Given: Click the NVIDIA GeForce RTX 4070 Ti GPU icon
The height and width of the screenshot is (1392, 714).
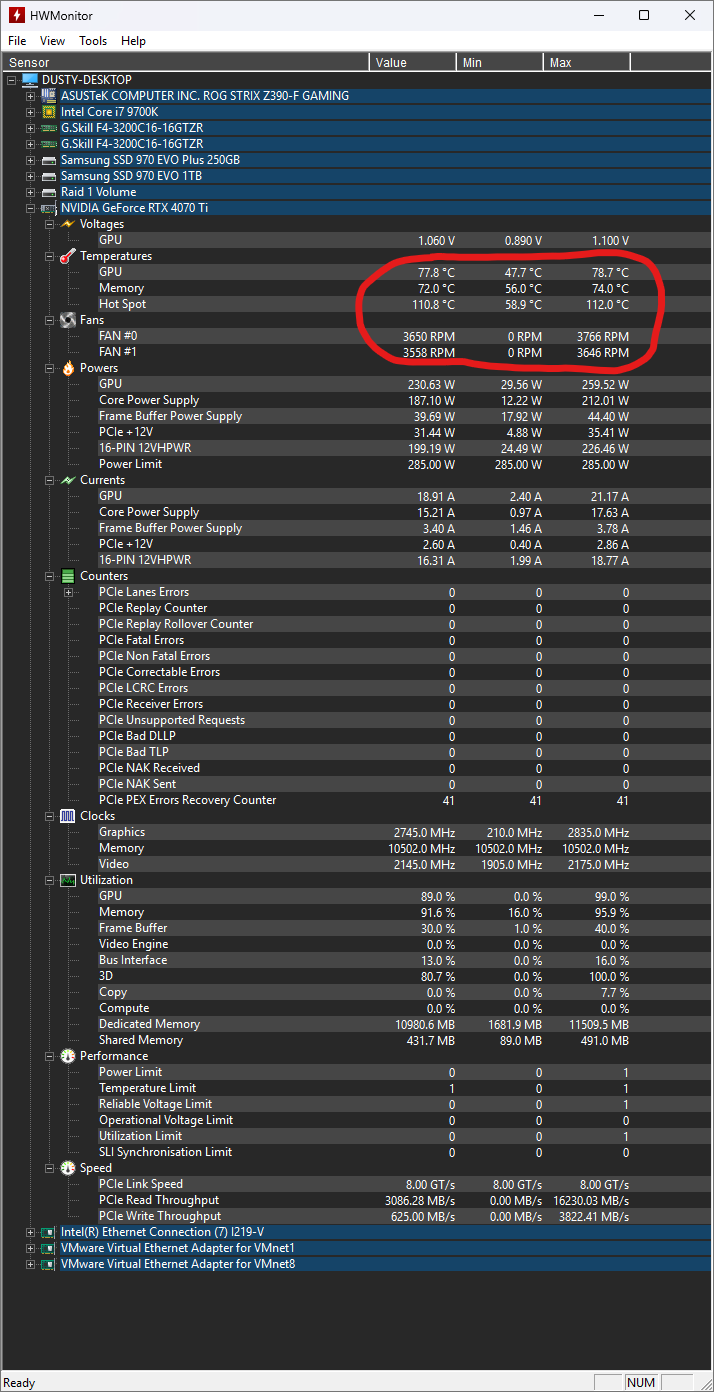Looking at the screenshot, I should pyautogui.click(x=49, y=208).
